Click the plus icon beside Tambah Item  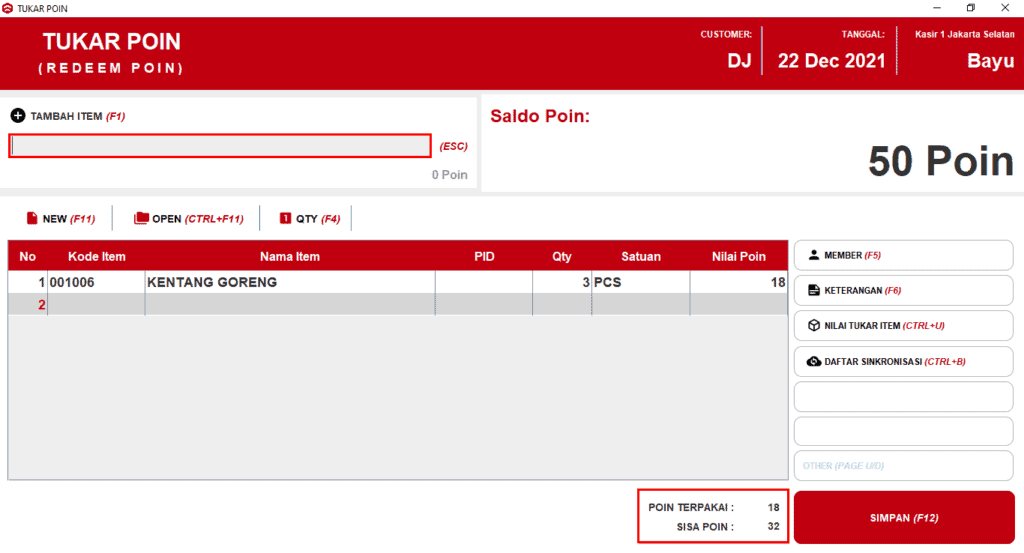tap(18, 116)
